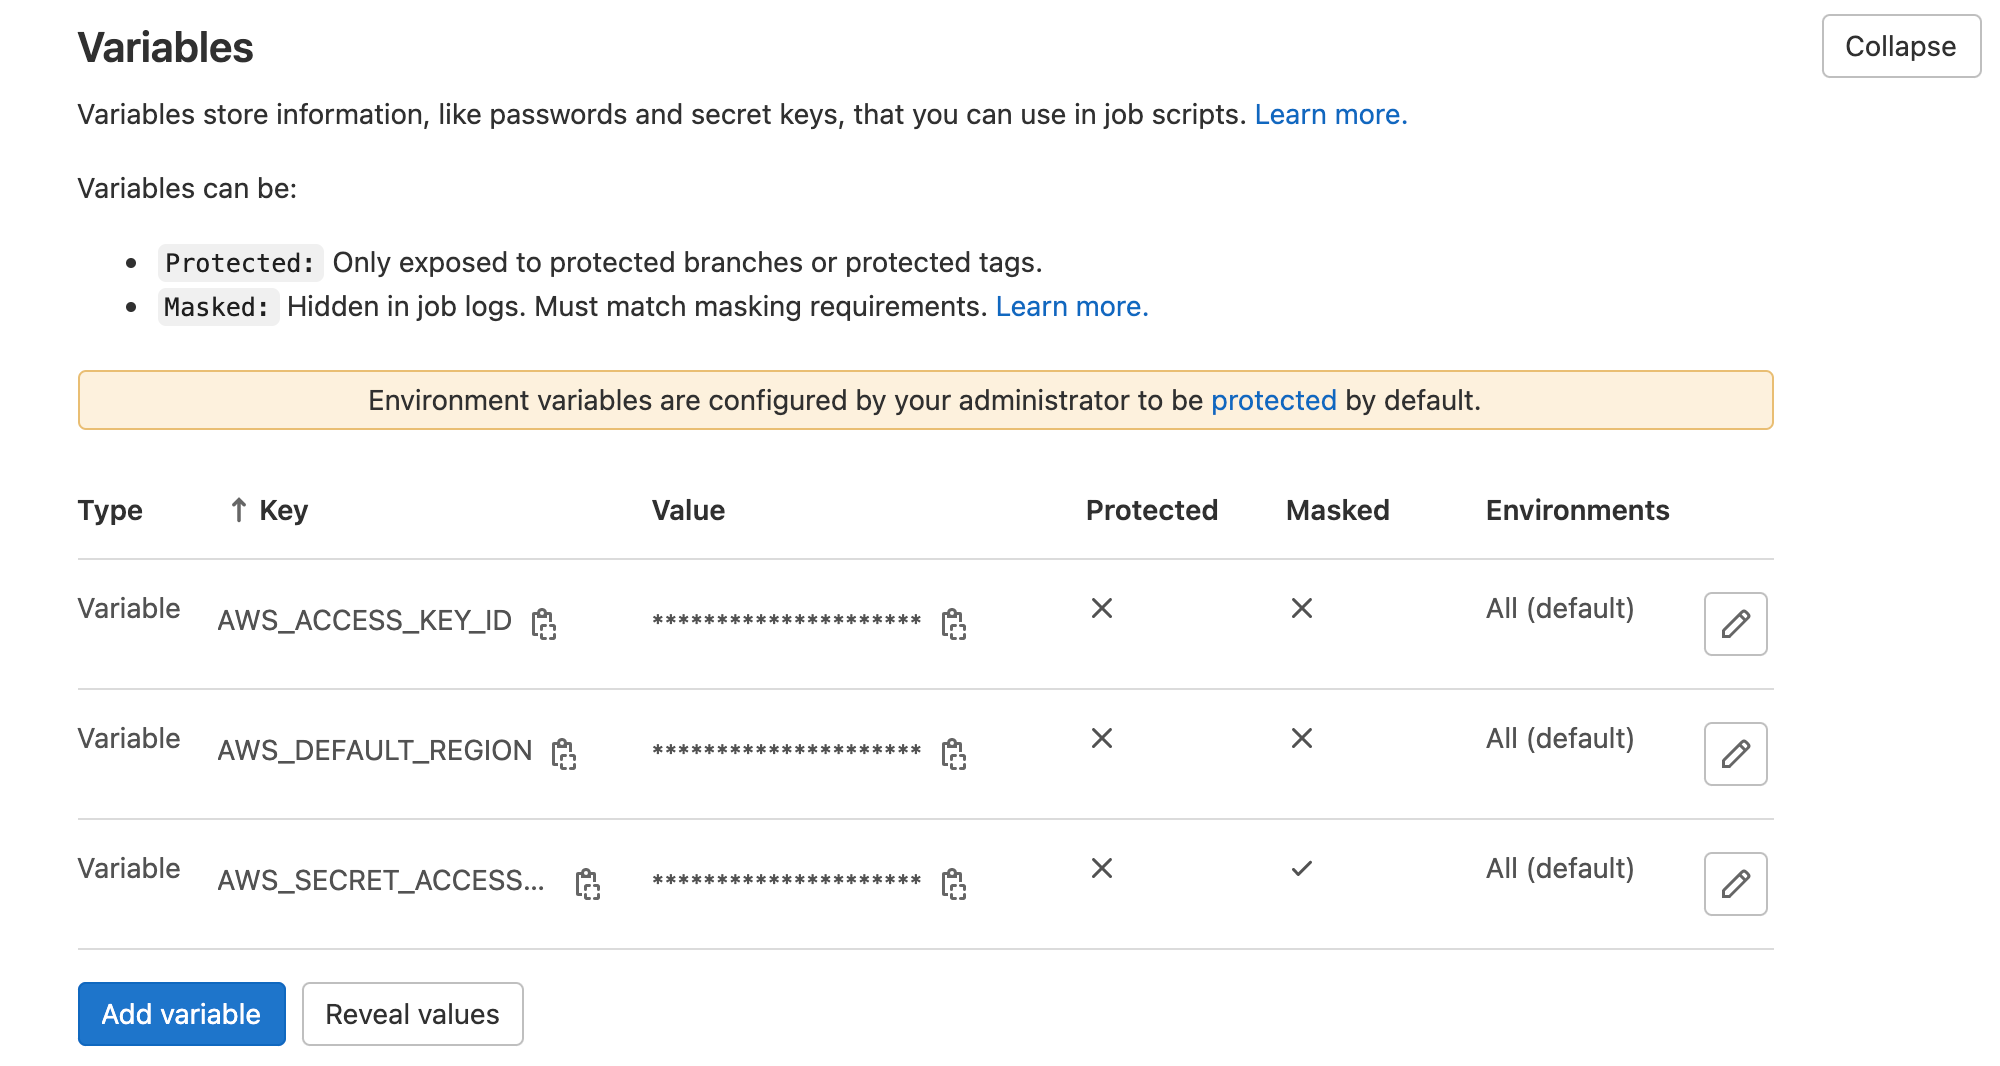Click the Add variable button
2000x1066 pixels.
[x=181, y=1014]
